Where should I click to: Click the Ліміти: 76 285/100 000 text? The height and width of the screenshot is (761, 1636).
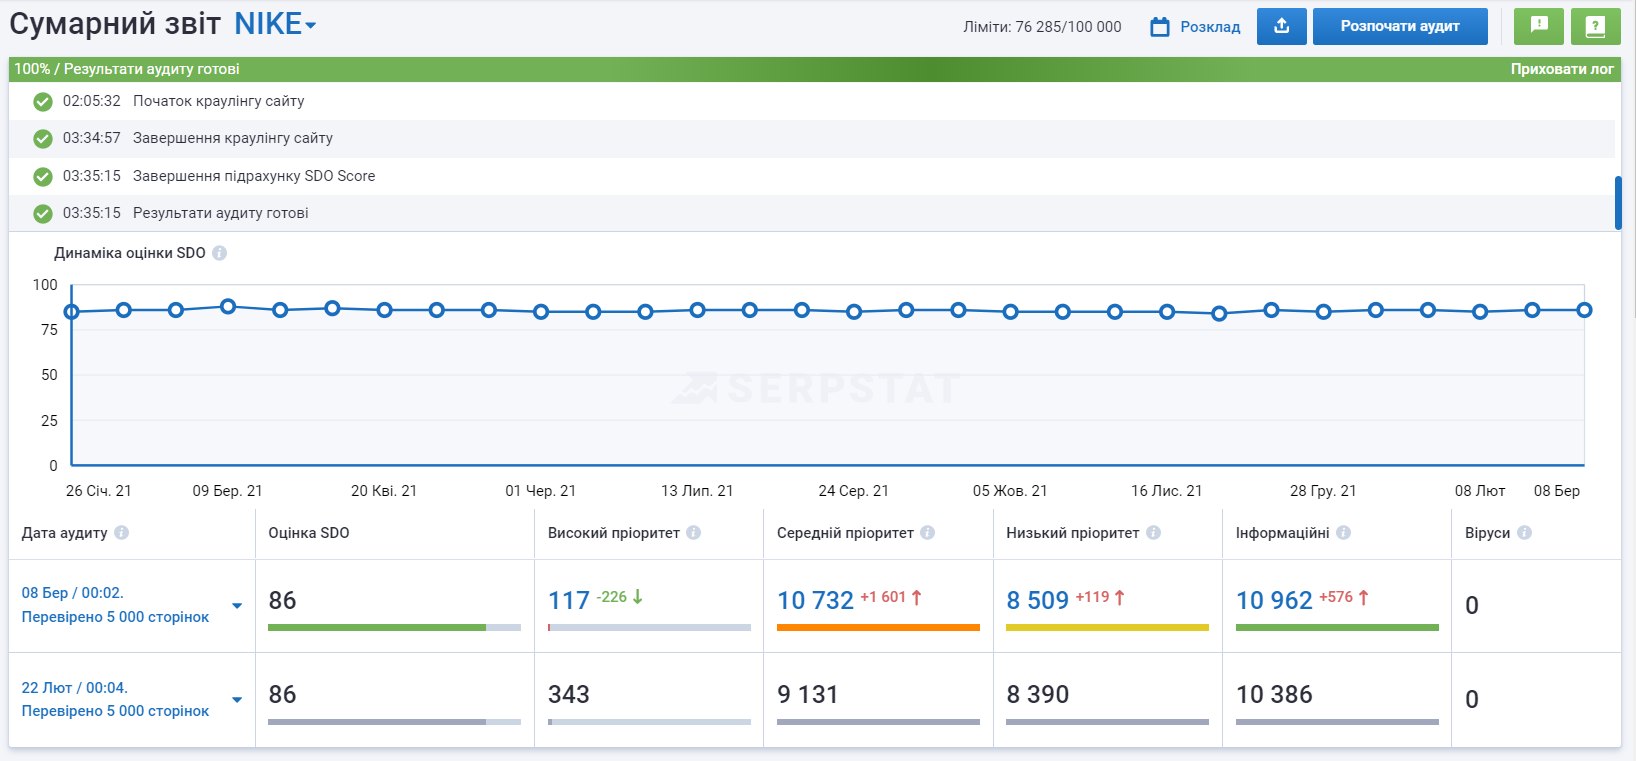coord(1042,27)
